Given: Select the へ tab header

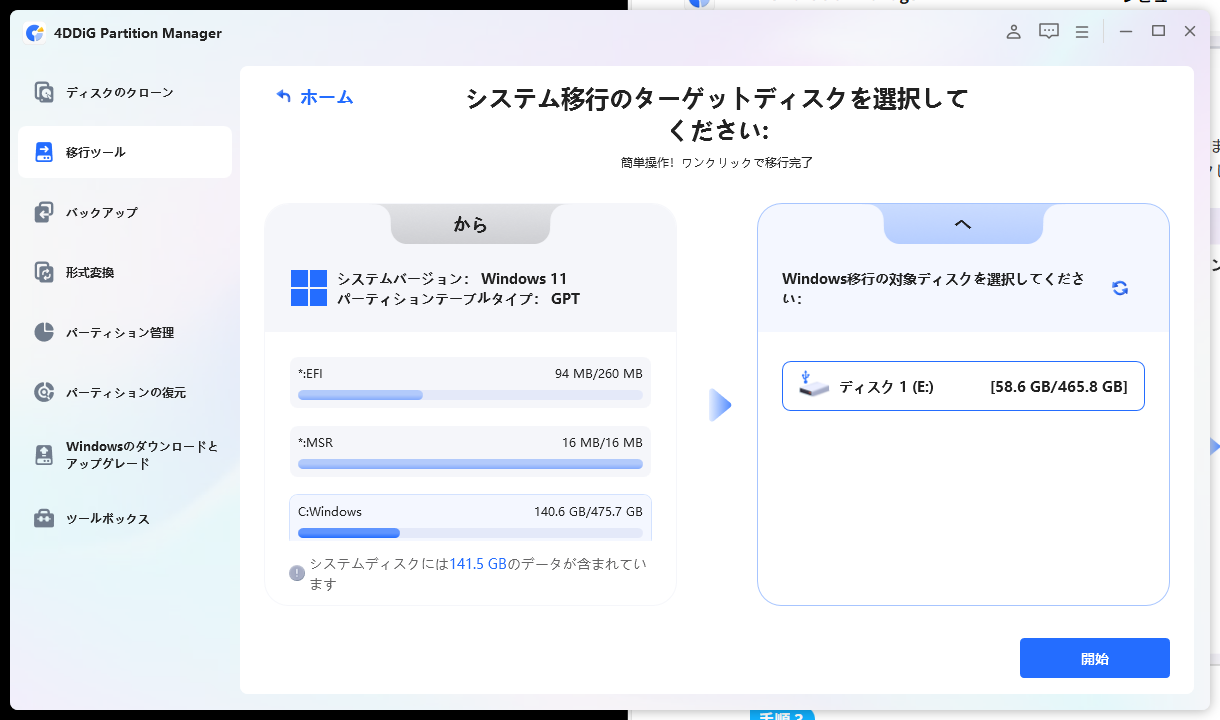Looking at the screenshot, I should (x=963, y=225).
